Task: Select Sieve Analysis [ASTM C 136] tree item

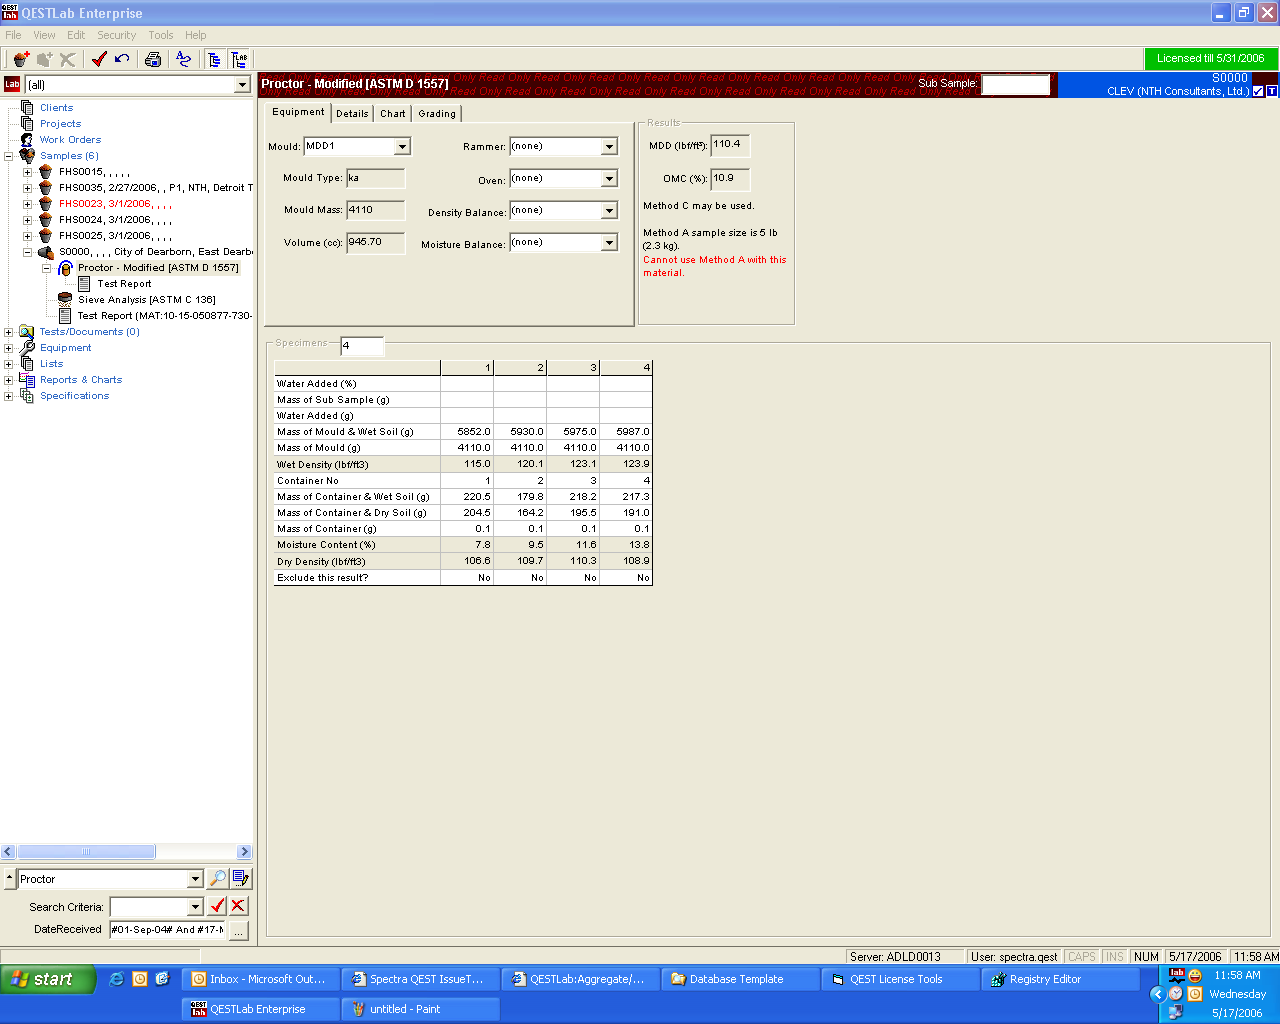Action: (146, 300)
